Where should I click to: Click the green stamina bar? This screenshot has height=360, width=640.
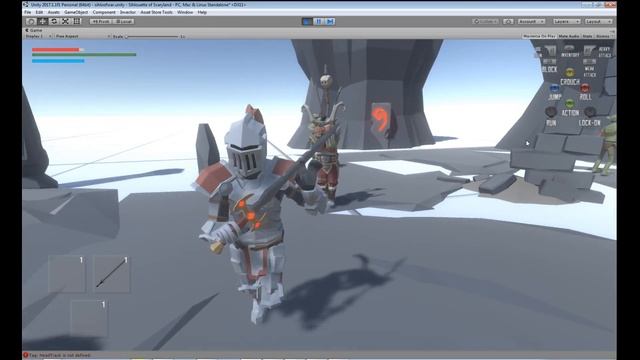pos(84,54)
